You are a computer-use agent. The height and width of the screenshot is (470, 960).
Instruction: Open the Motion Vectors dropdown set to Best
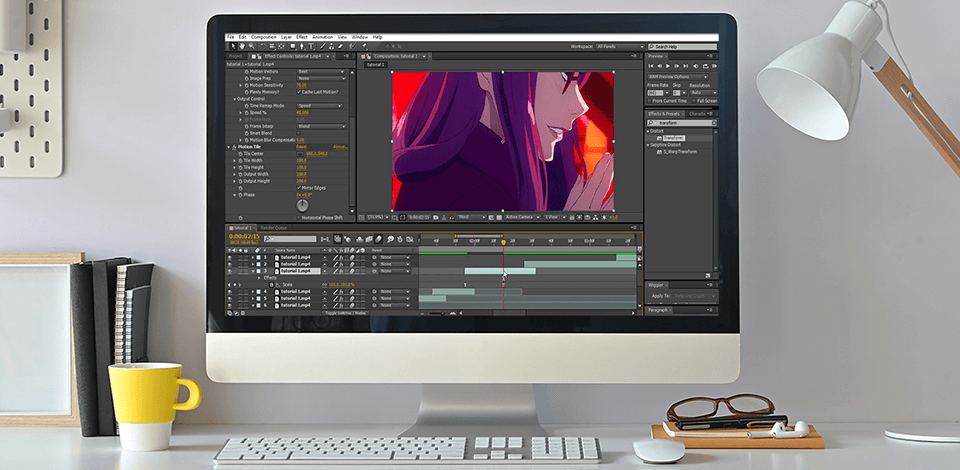tap(321, 72)
